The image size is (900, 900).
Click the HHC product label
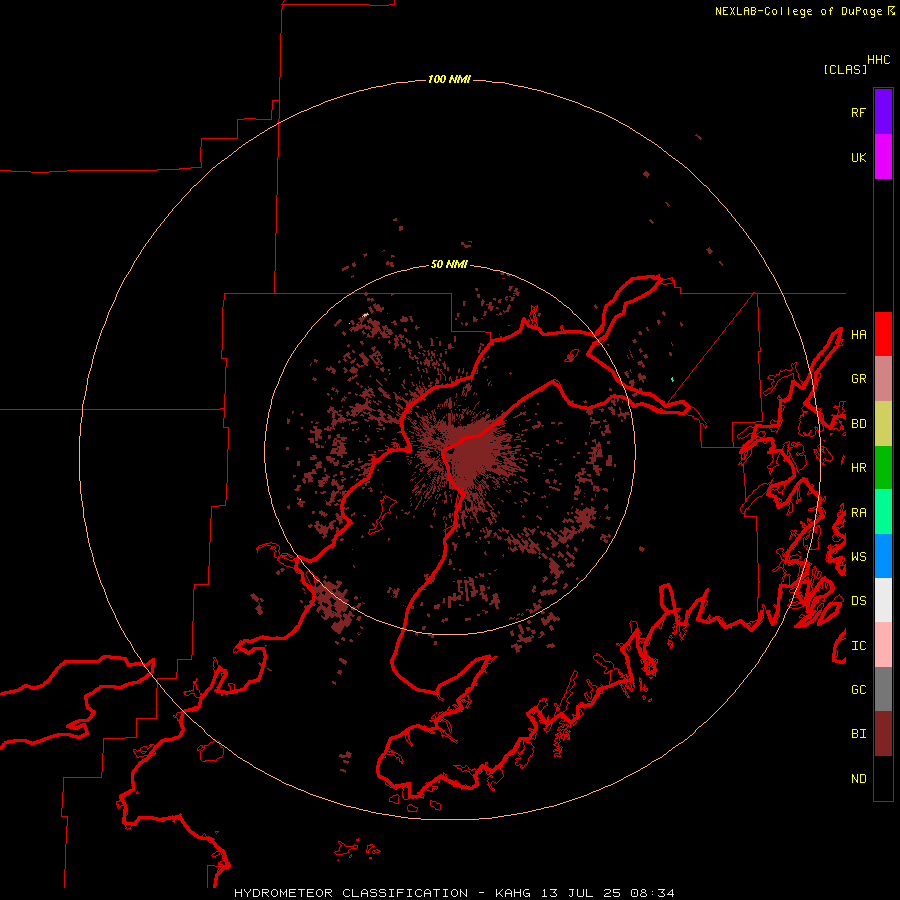[878, 60]
